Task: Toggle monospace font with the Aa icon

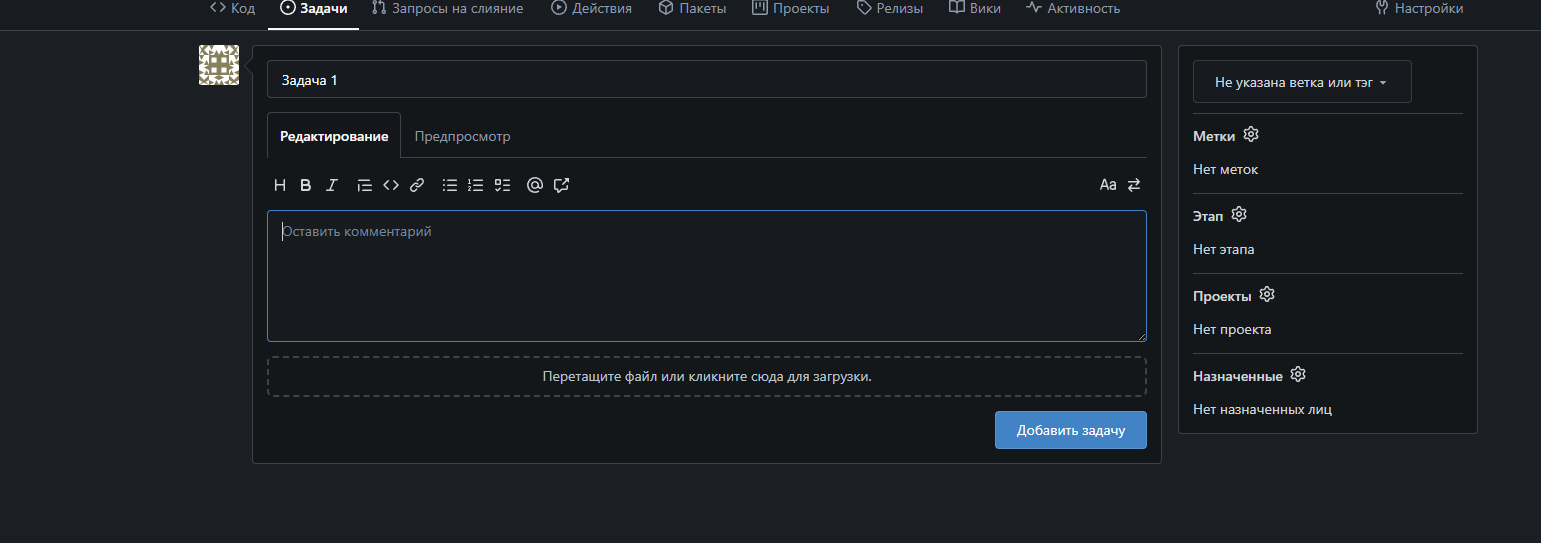Action: 1108,185
